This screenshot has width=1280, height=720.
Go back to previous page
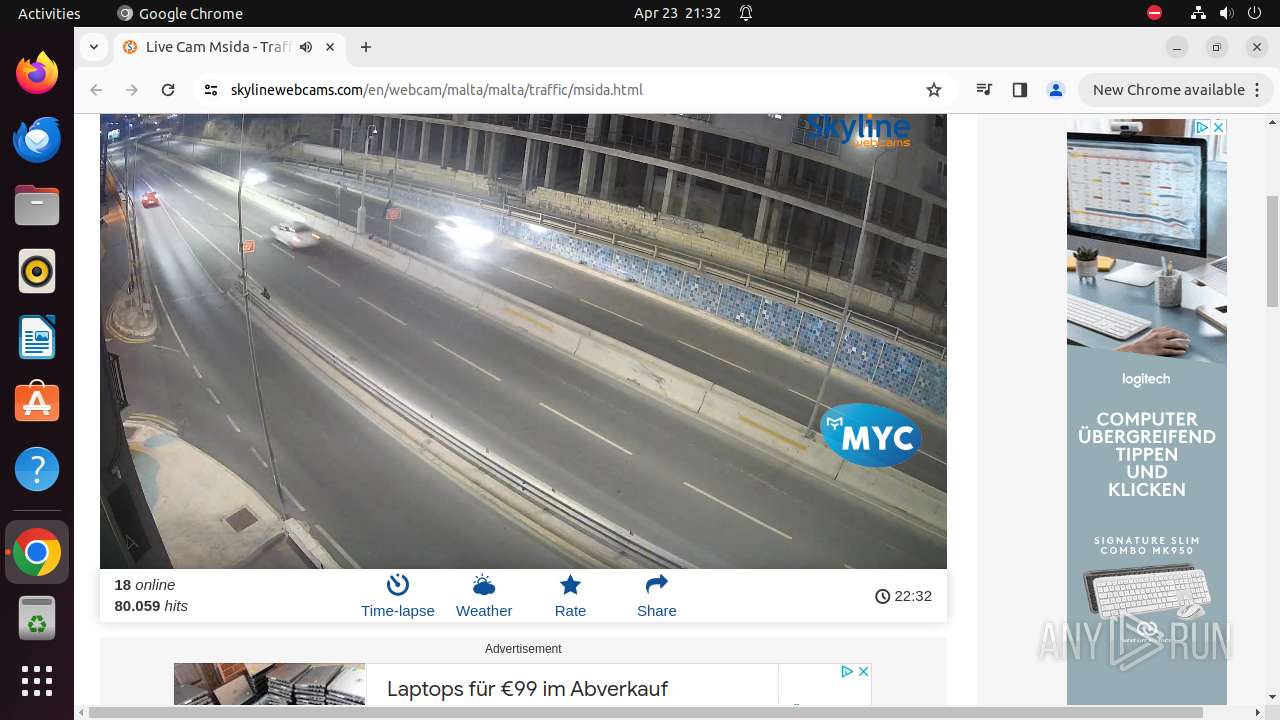(96, 90)
